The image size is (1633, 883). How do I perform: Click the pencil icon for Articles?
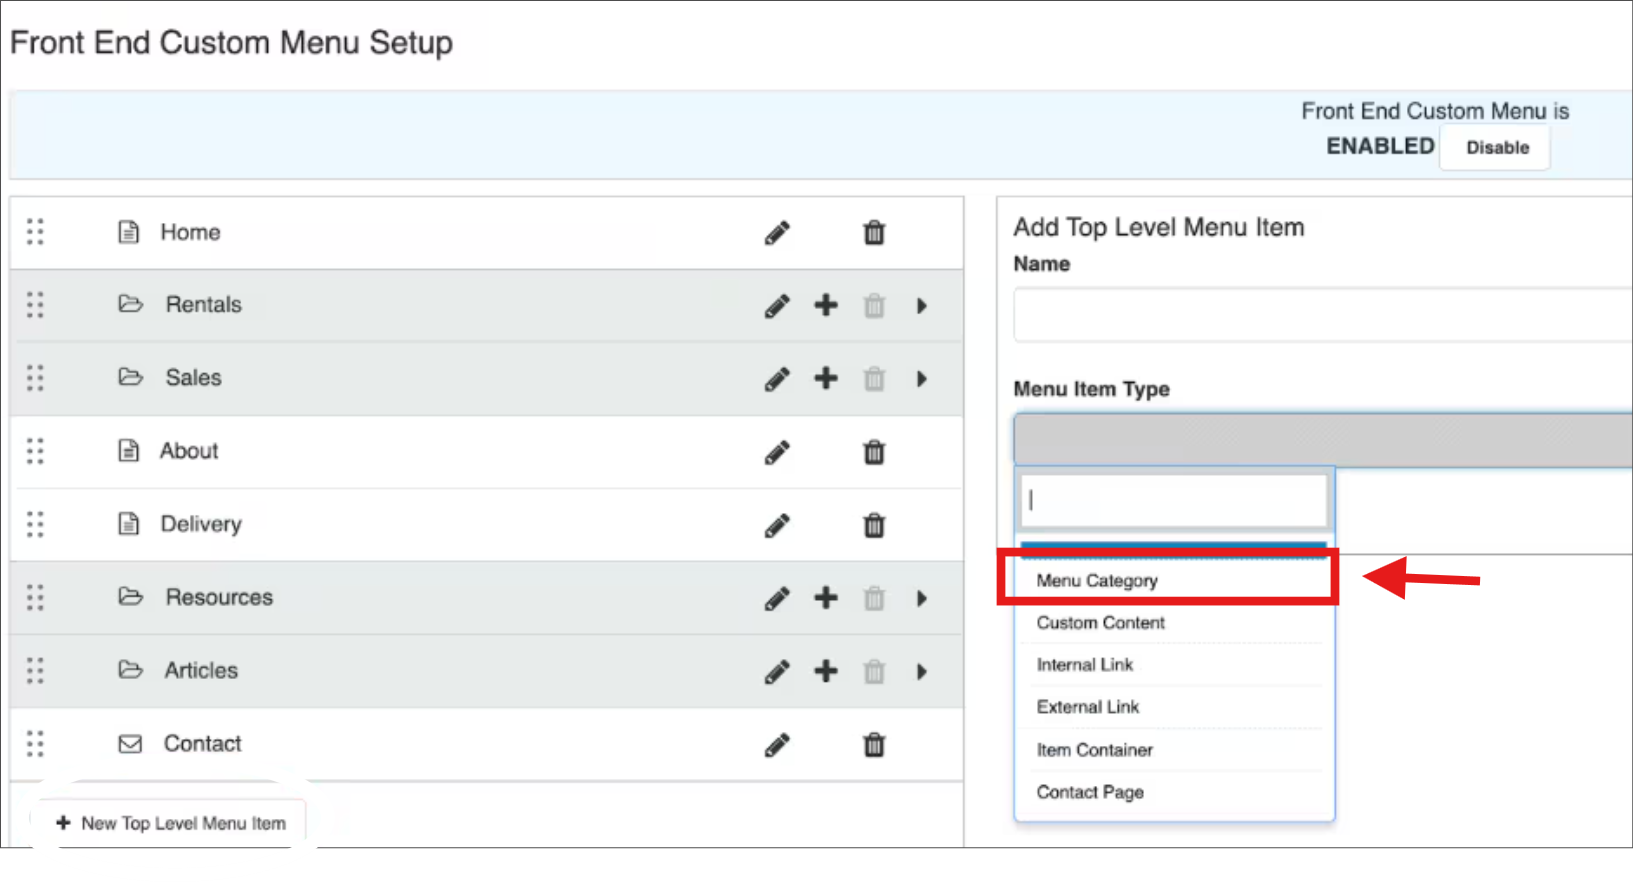coord(777,671)
